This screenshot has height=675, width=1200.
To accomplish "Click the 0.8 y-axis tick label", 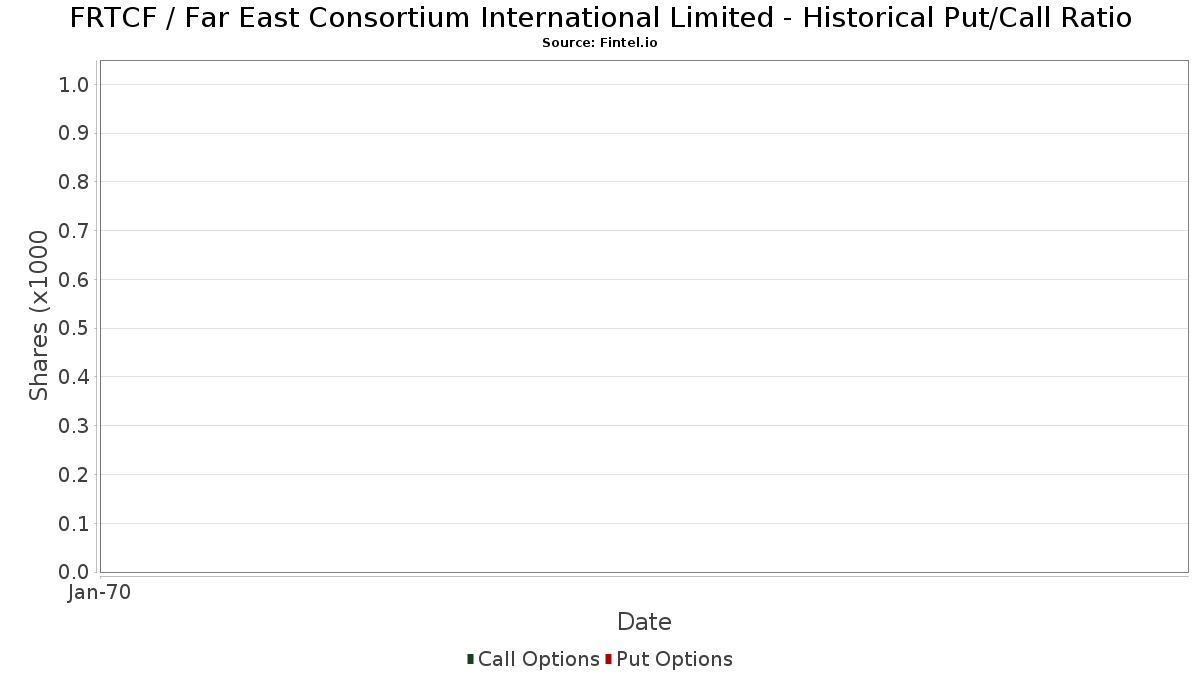I will (x=74, y=182).
